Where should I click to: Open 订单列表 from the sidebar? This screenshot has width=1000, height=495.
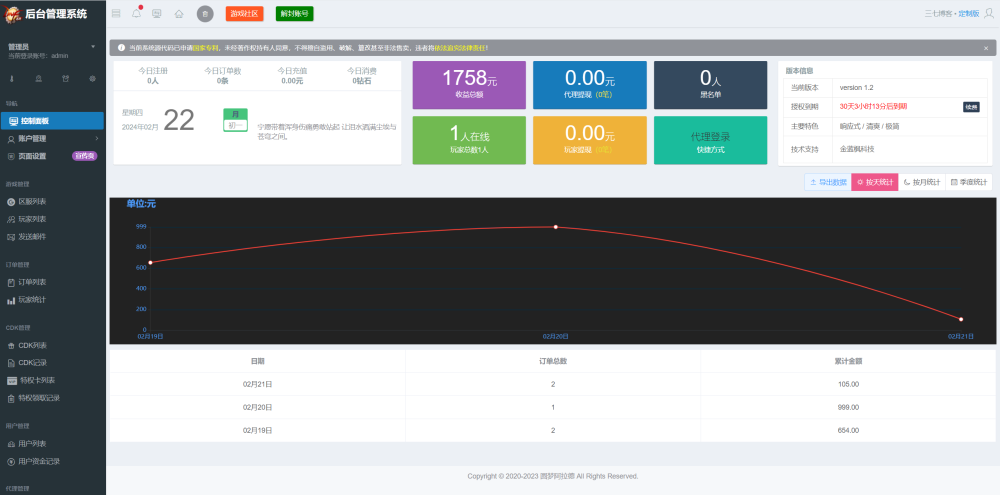tap(32, 282)
